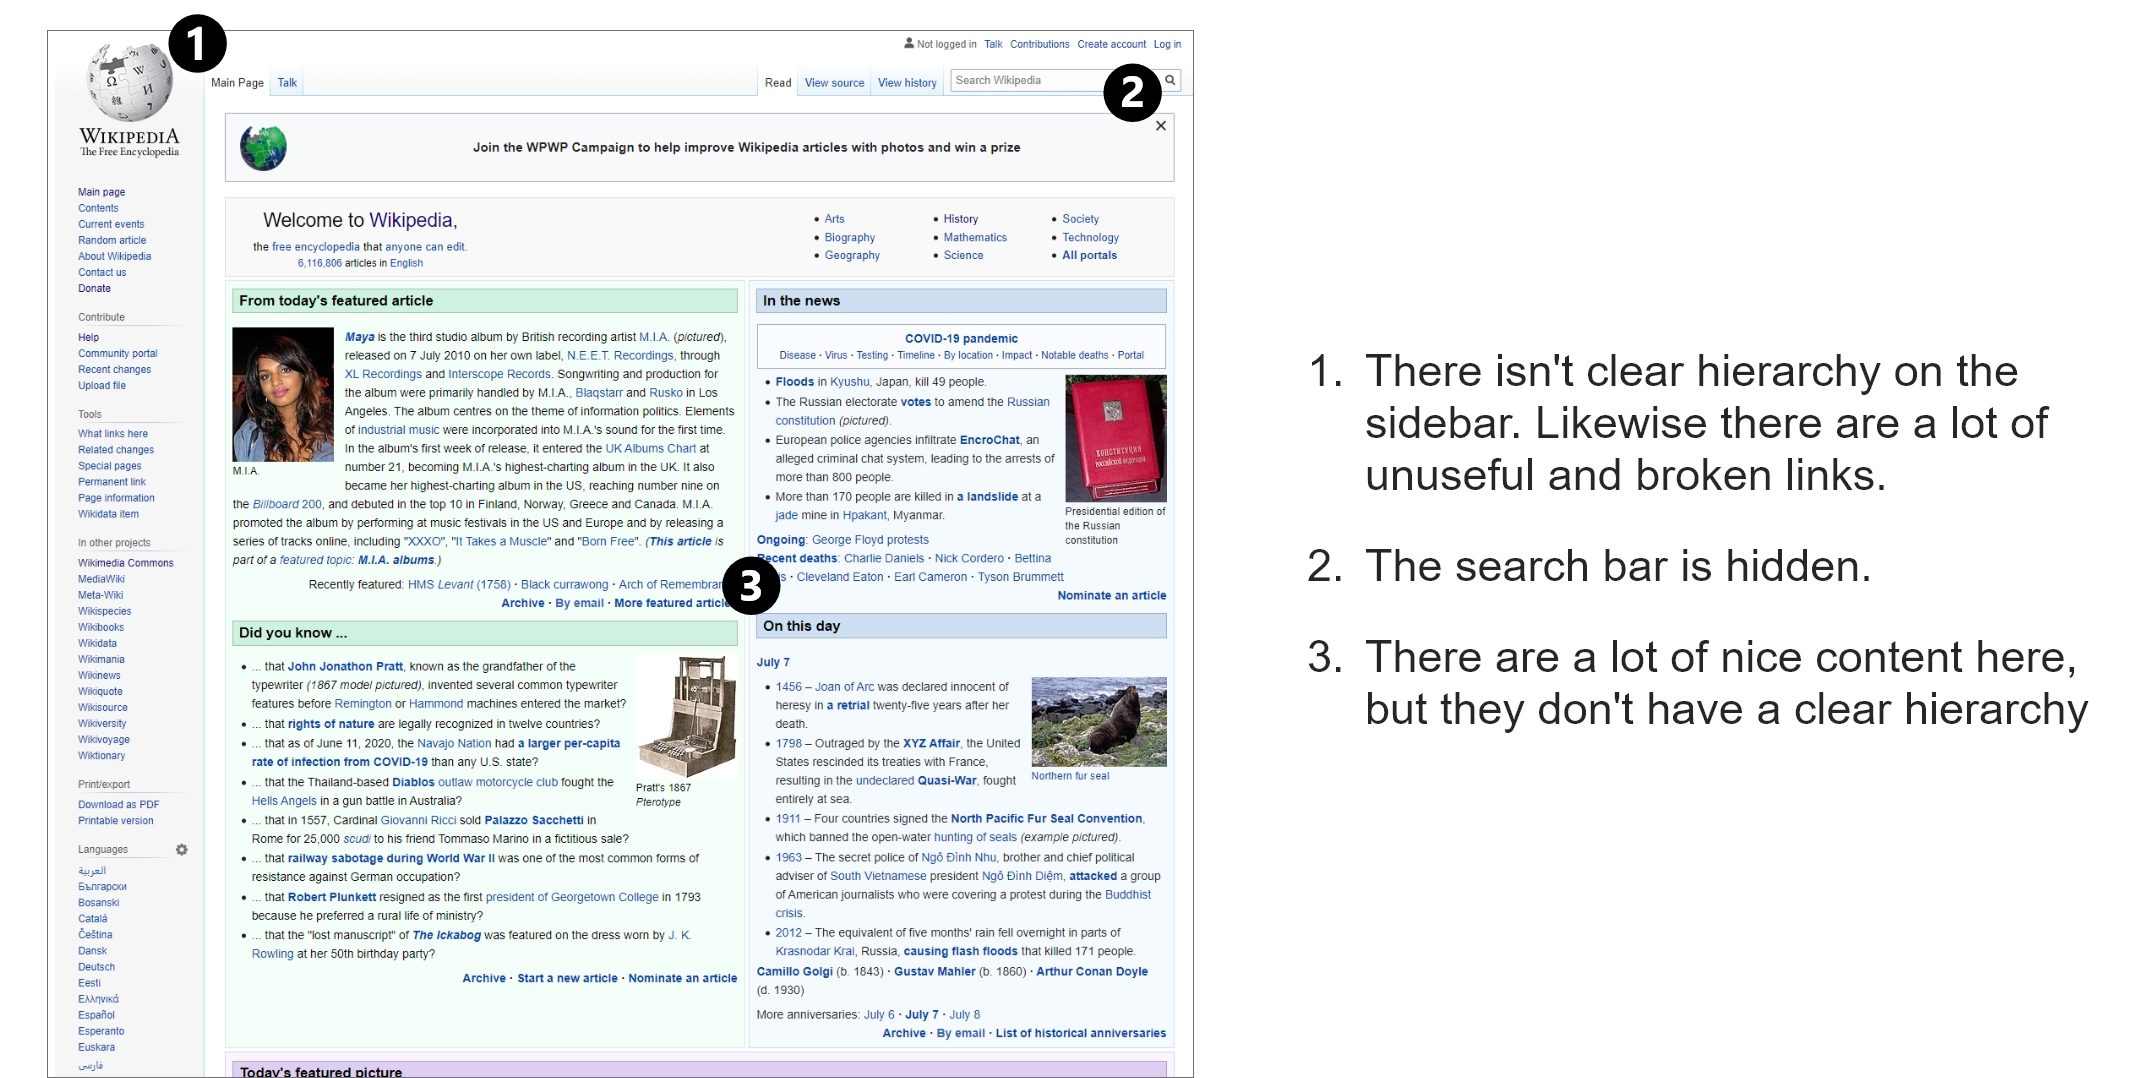Select Download as PDF in sidebar
This screenshot has height=1078, width=2152.
pyautogui.click(x=118, y=804)
